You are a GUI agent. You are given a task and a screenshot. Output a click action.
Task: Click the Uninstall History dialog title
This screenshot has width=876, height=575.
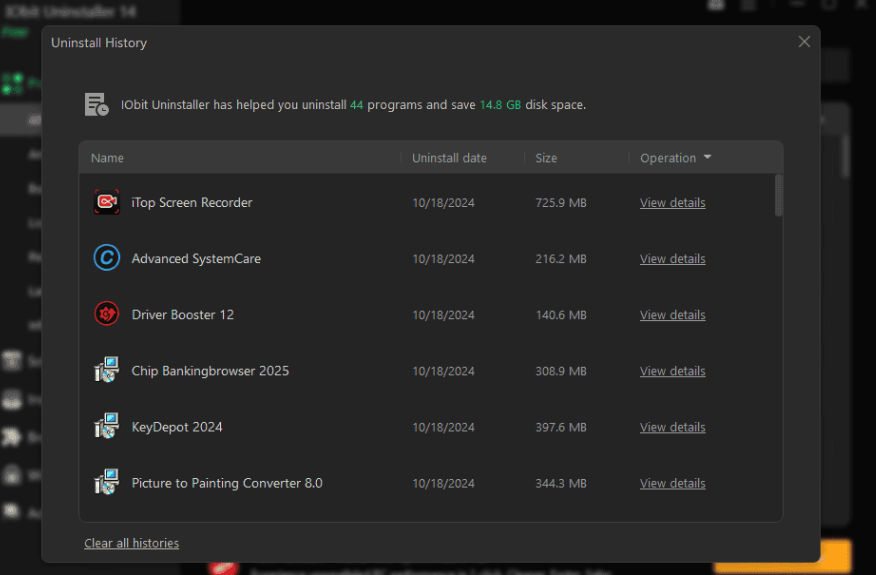(99, 43)
